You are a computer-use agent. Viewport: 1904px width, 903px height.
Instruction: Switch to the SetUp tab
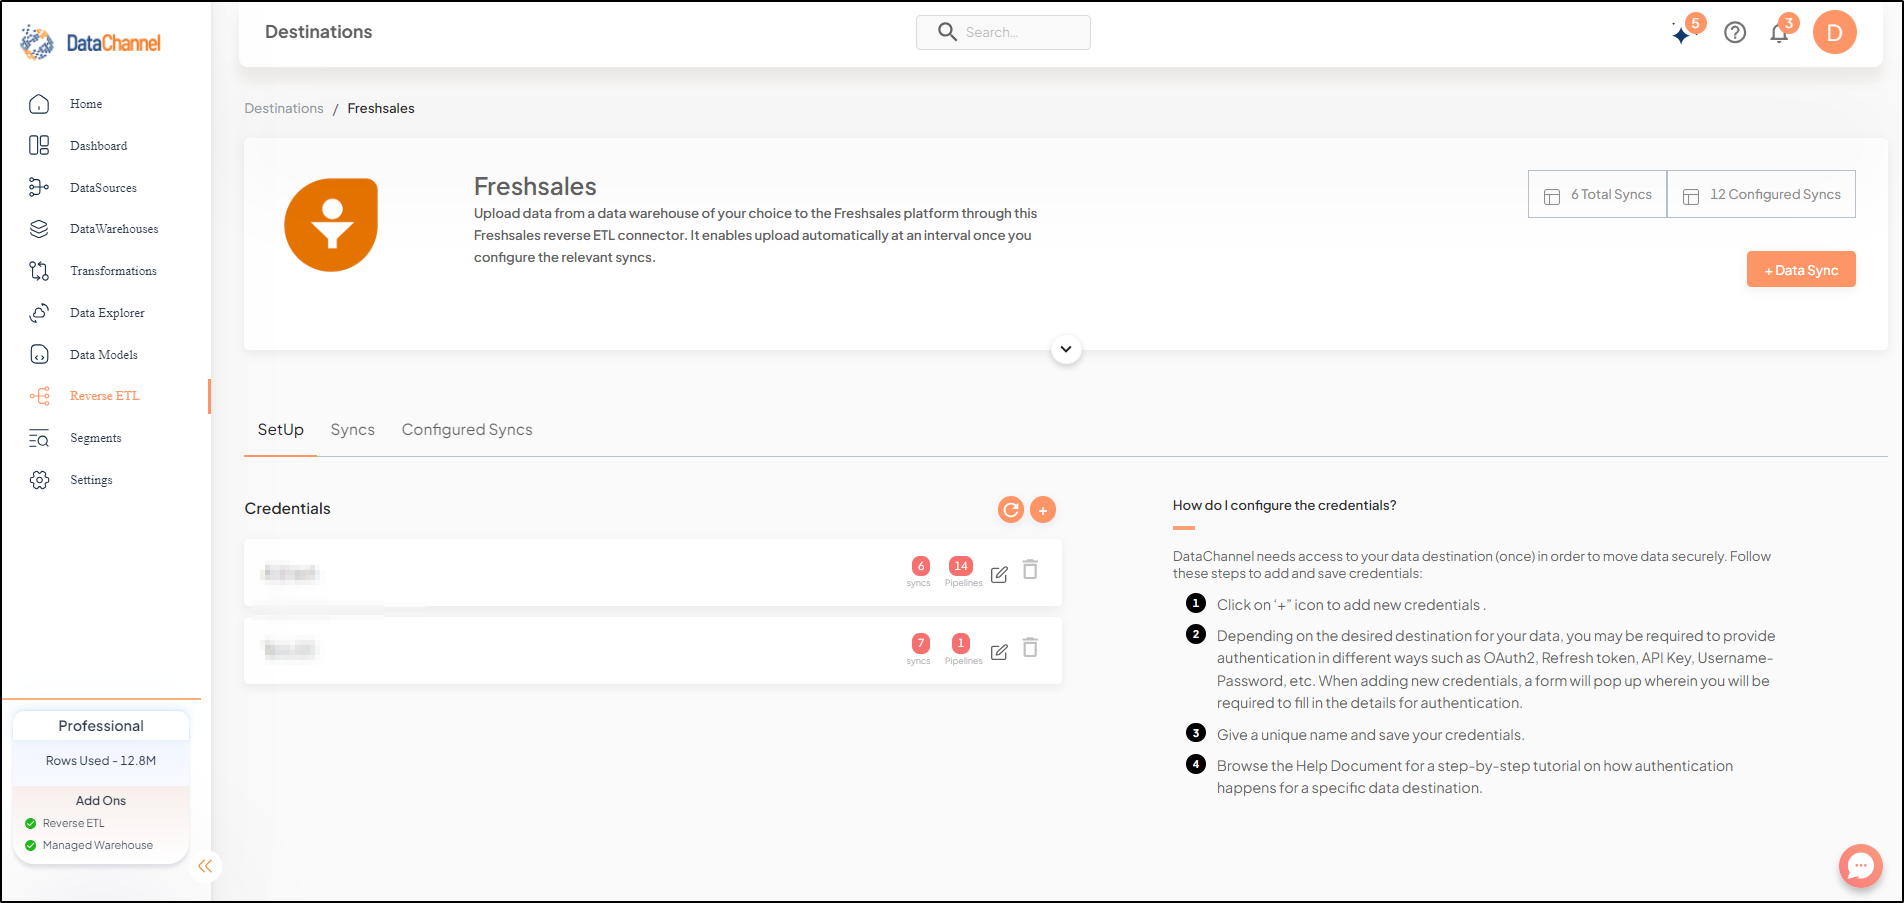click(x=281, y=430)
